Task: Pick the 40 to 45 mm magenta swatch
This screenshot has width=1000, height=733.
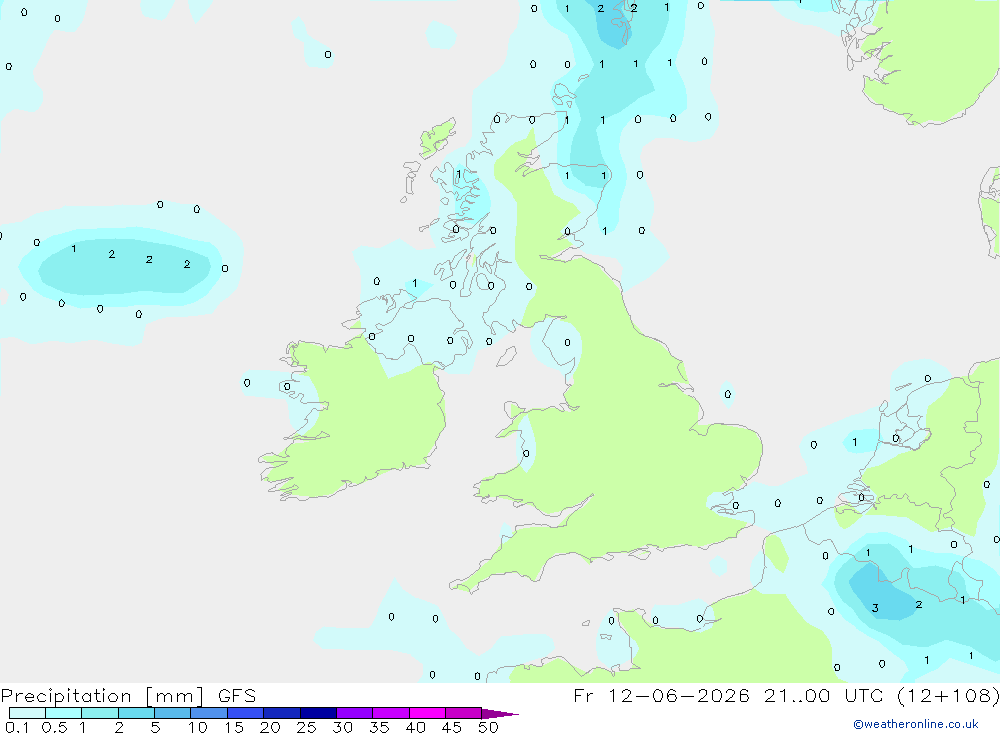Action: pos(427,713)
